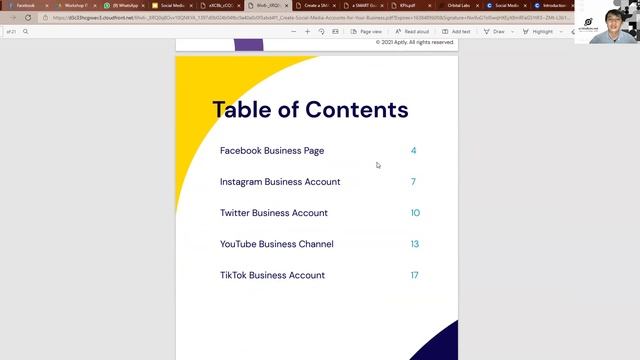Rotate the PDF page
The width and height of the screenshot is (640, 360).
pos(322,31)
